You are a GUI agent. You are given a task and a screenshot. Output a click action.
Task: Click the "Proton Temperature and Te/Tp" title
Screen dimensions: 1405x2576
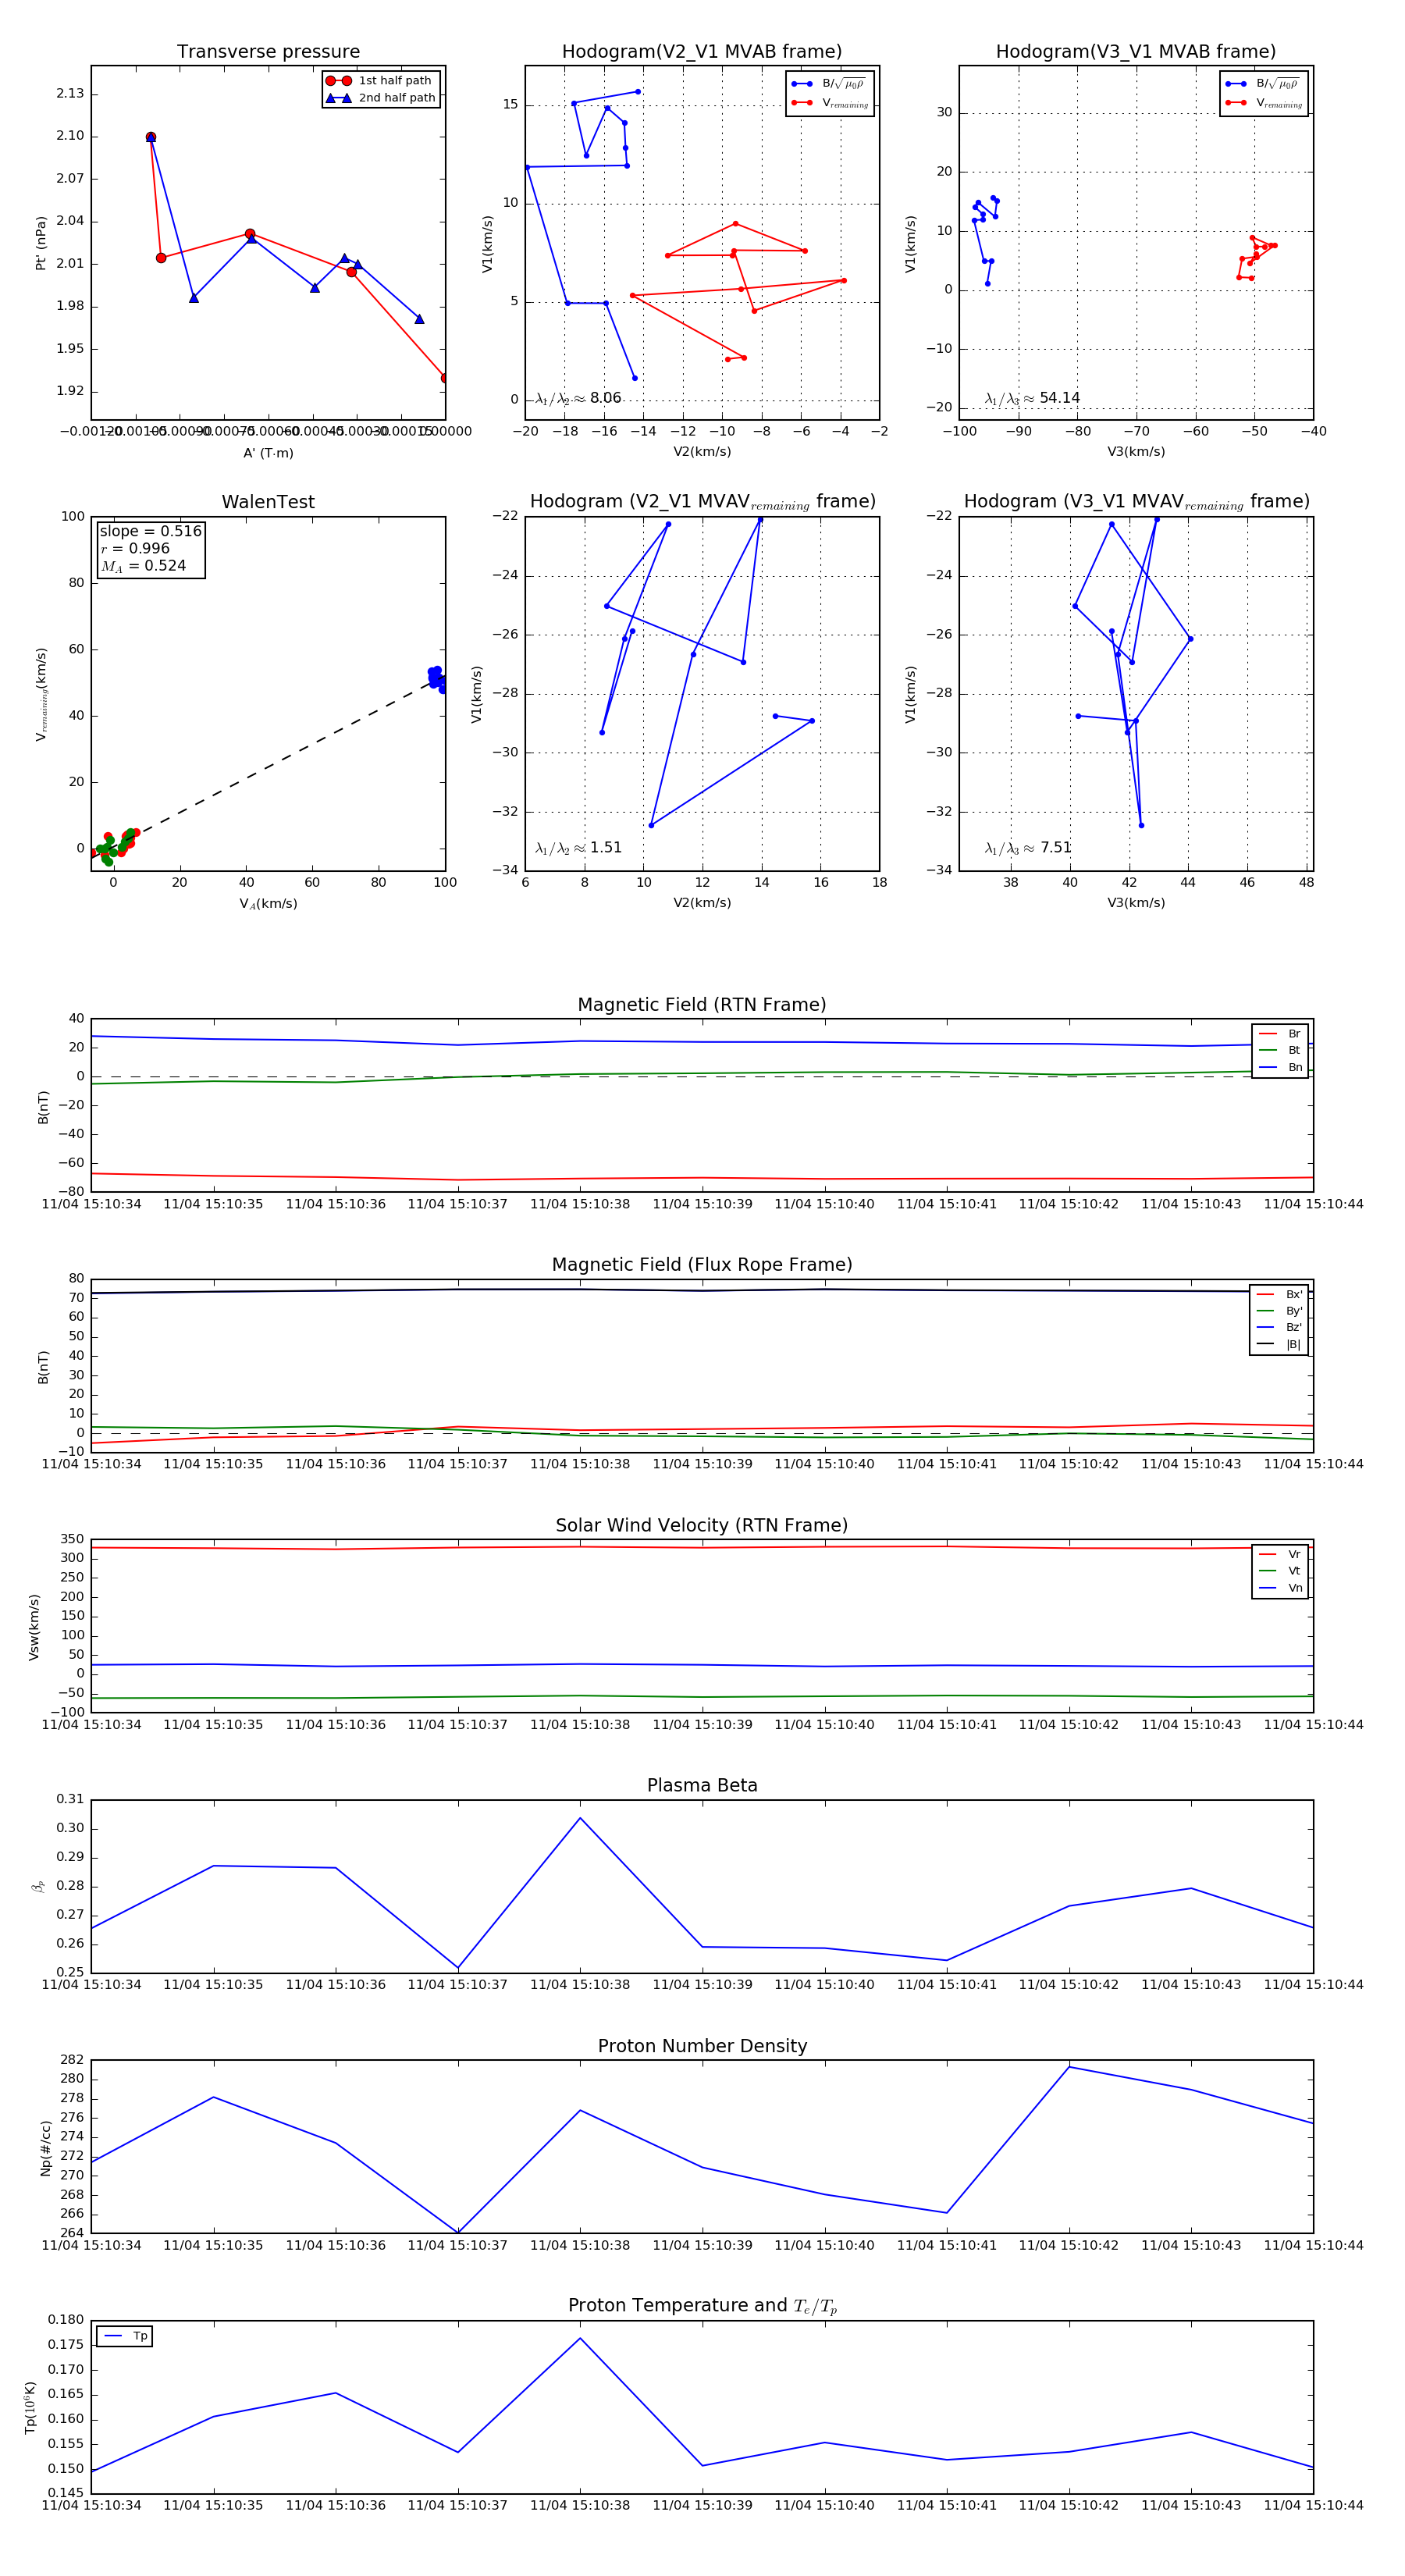coord(702,2306)
